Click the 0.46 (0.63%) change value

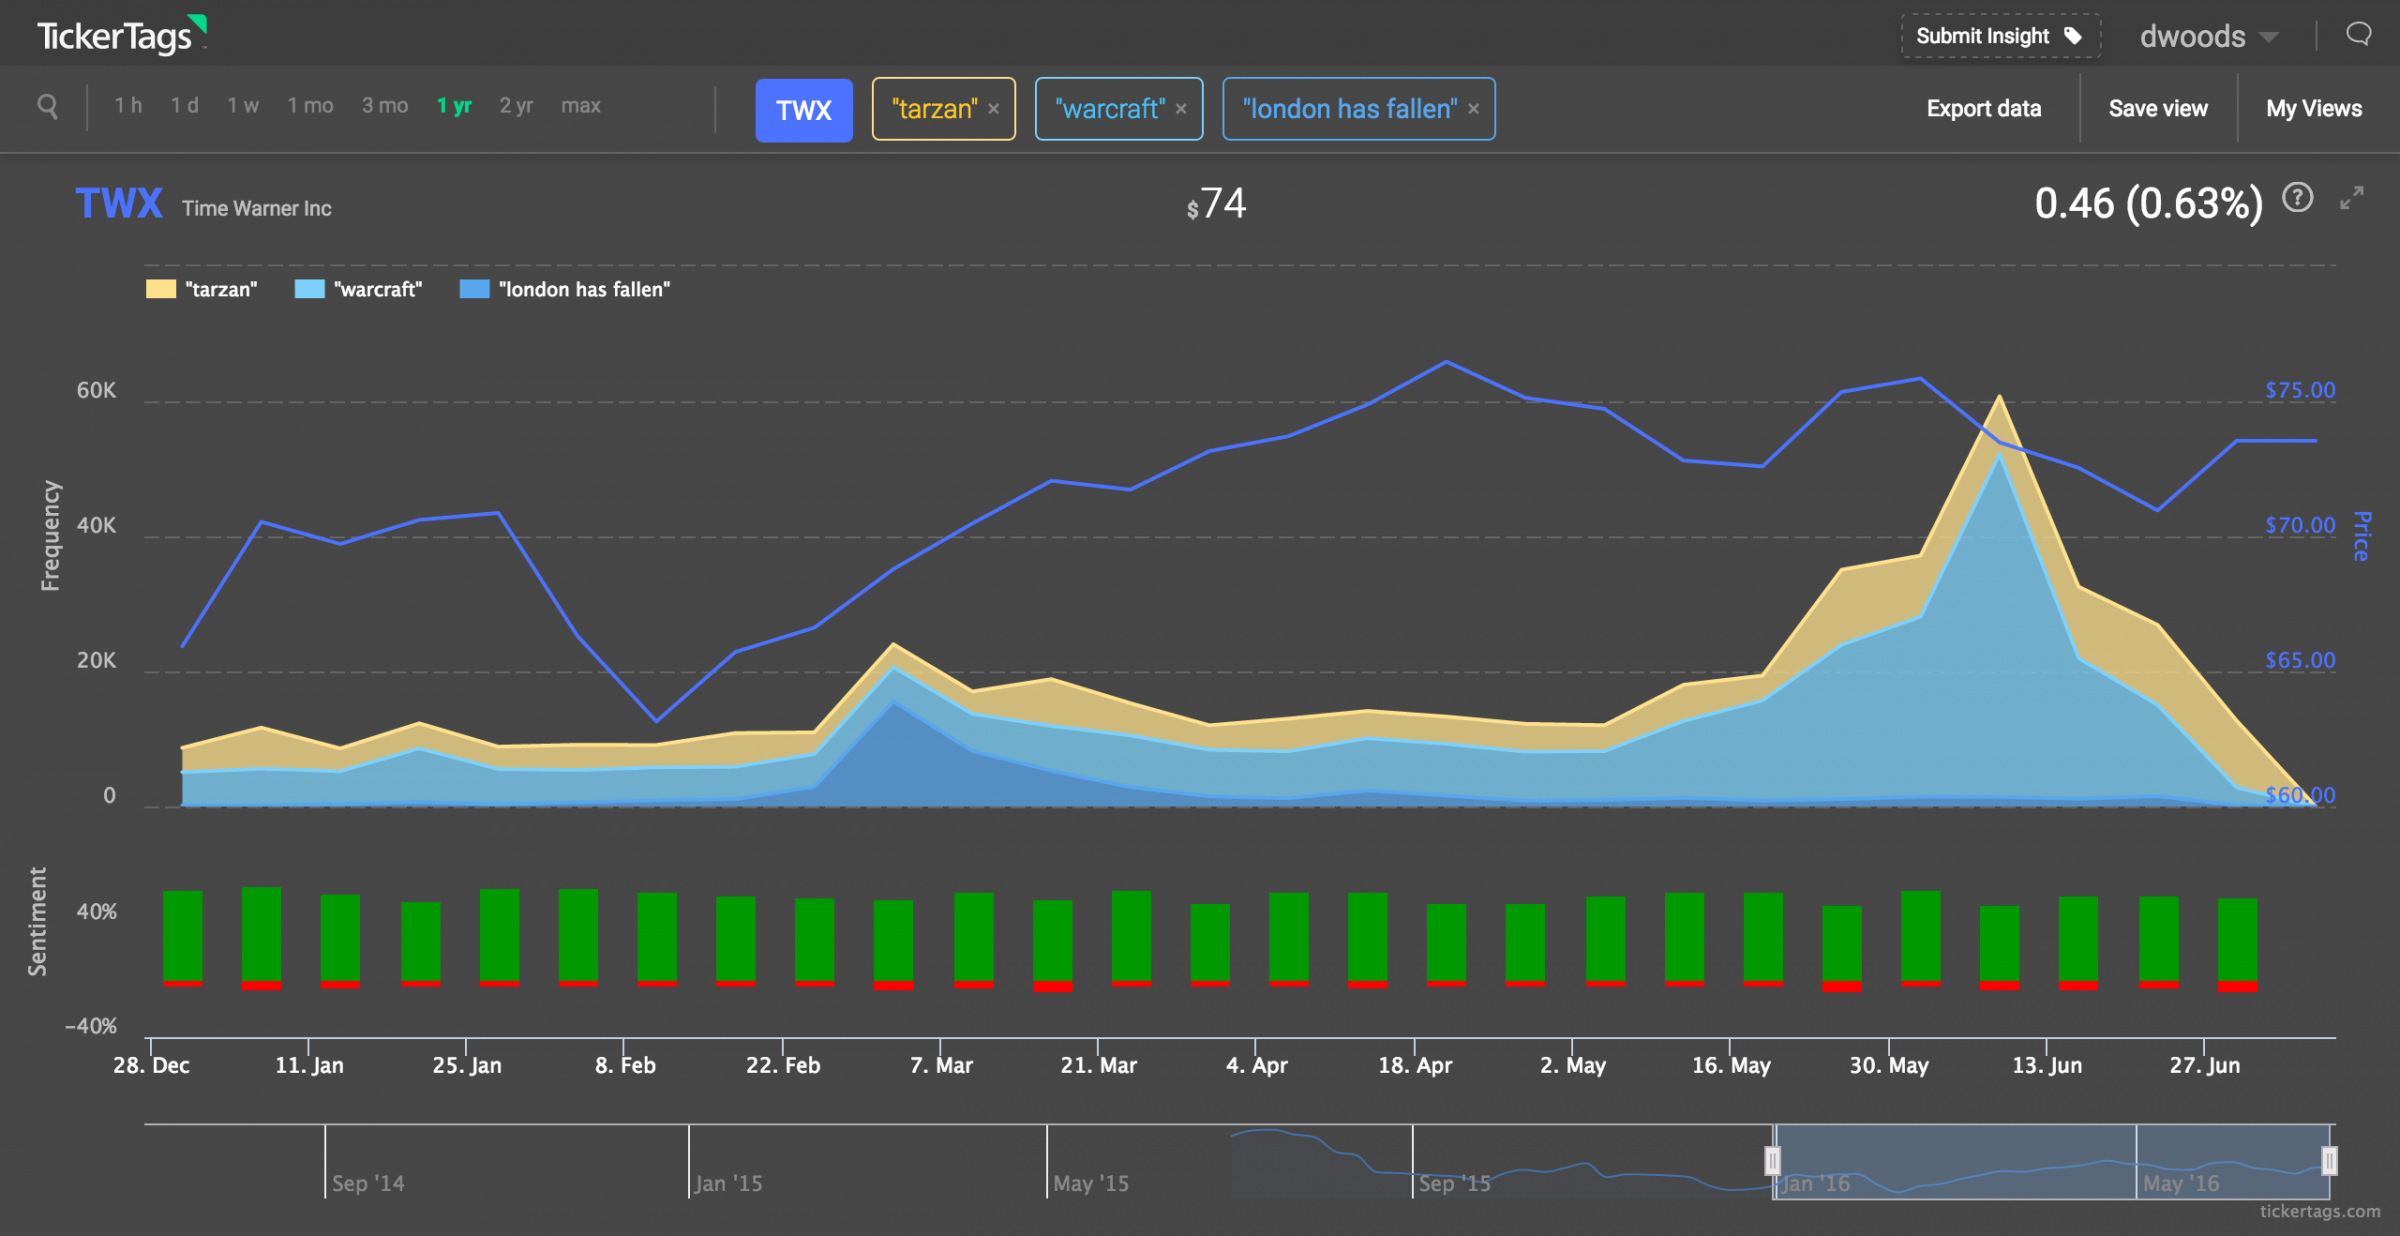(x=2148, y=204)
